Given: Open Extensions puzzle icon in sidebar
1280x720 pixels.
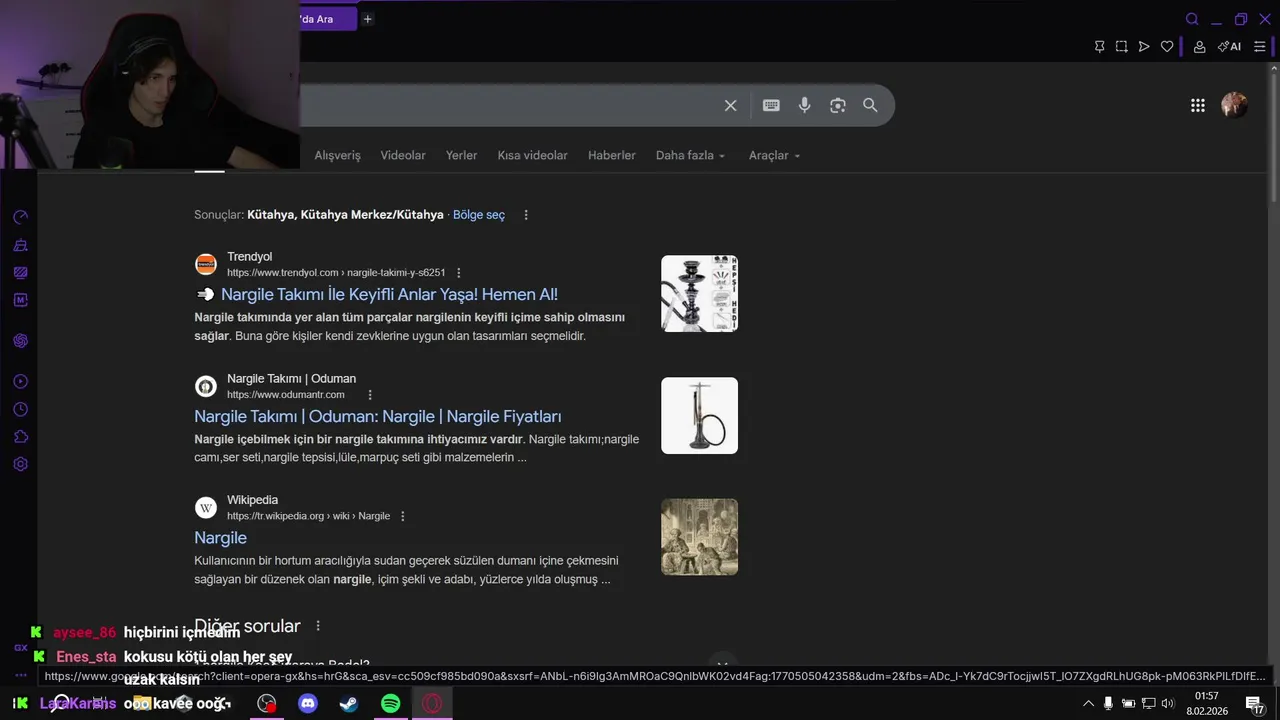Looking at the screenshot, I should 20,437.
